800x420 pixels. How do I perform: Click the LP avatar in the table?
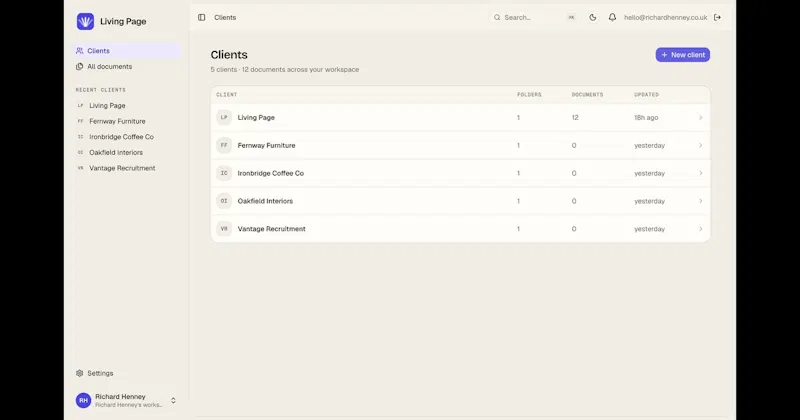pyautogui.click(x=224, y=117)
